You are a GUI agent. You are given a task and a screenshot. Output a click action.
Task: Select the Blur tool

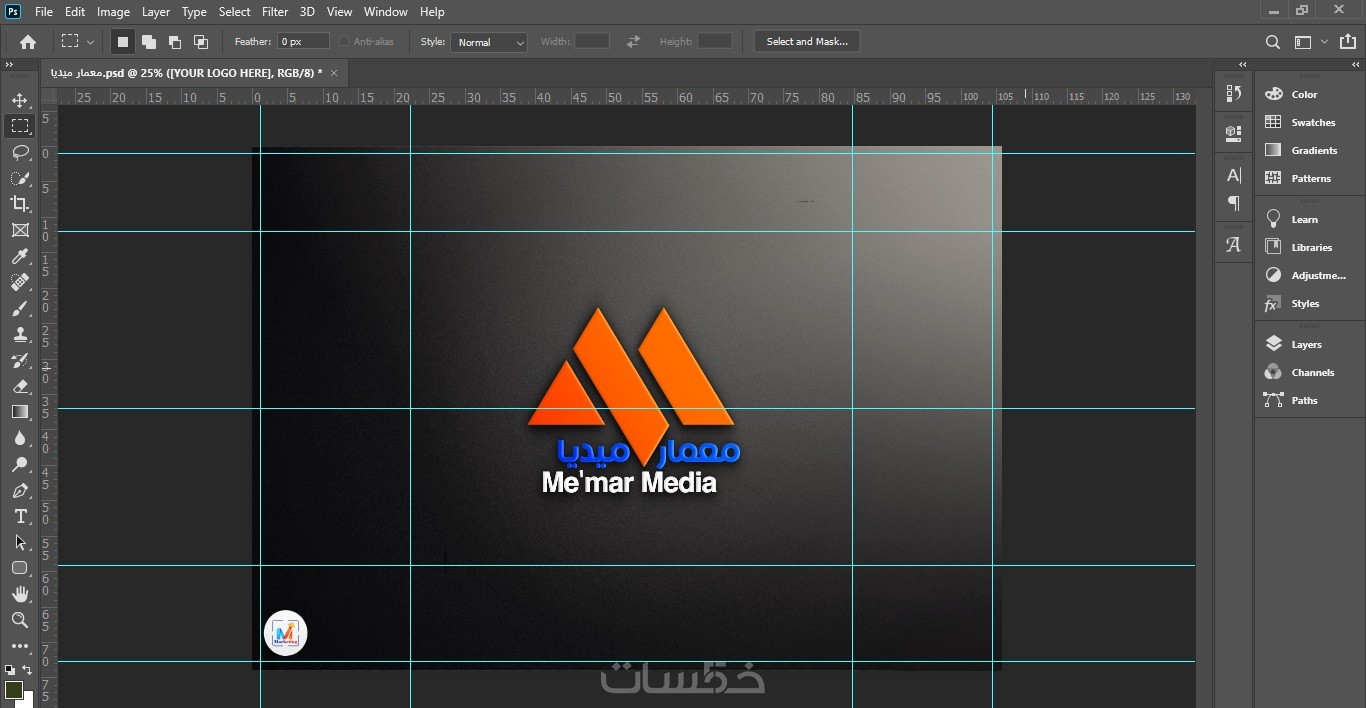[x=20, y=438]
